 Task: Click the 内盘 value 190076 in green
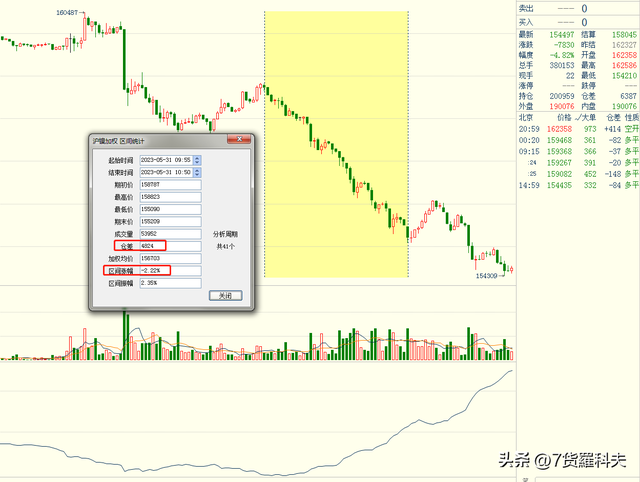coord(624,106)
